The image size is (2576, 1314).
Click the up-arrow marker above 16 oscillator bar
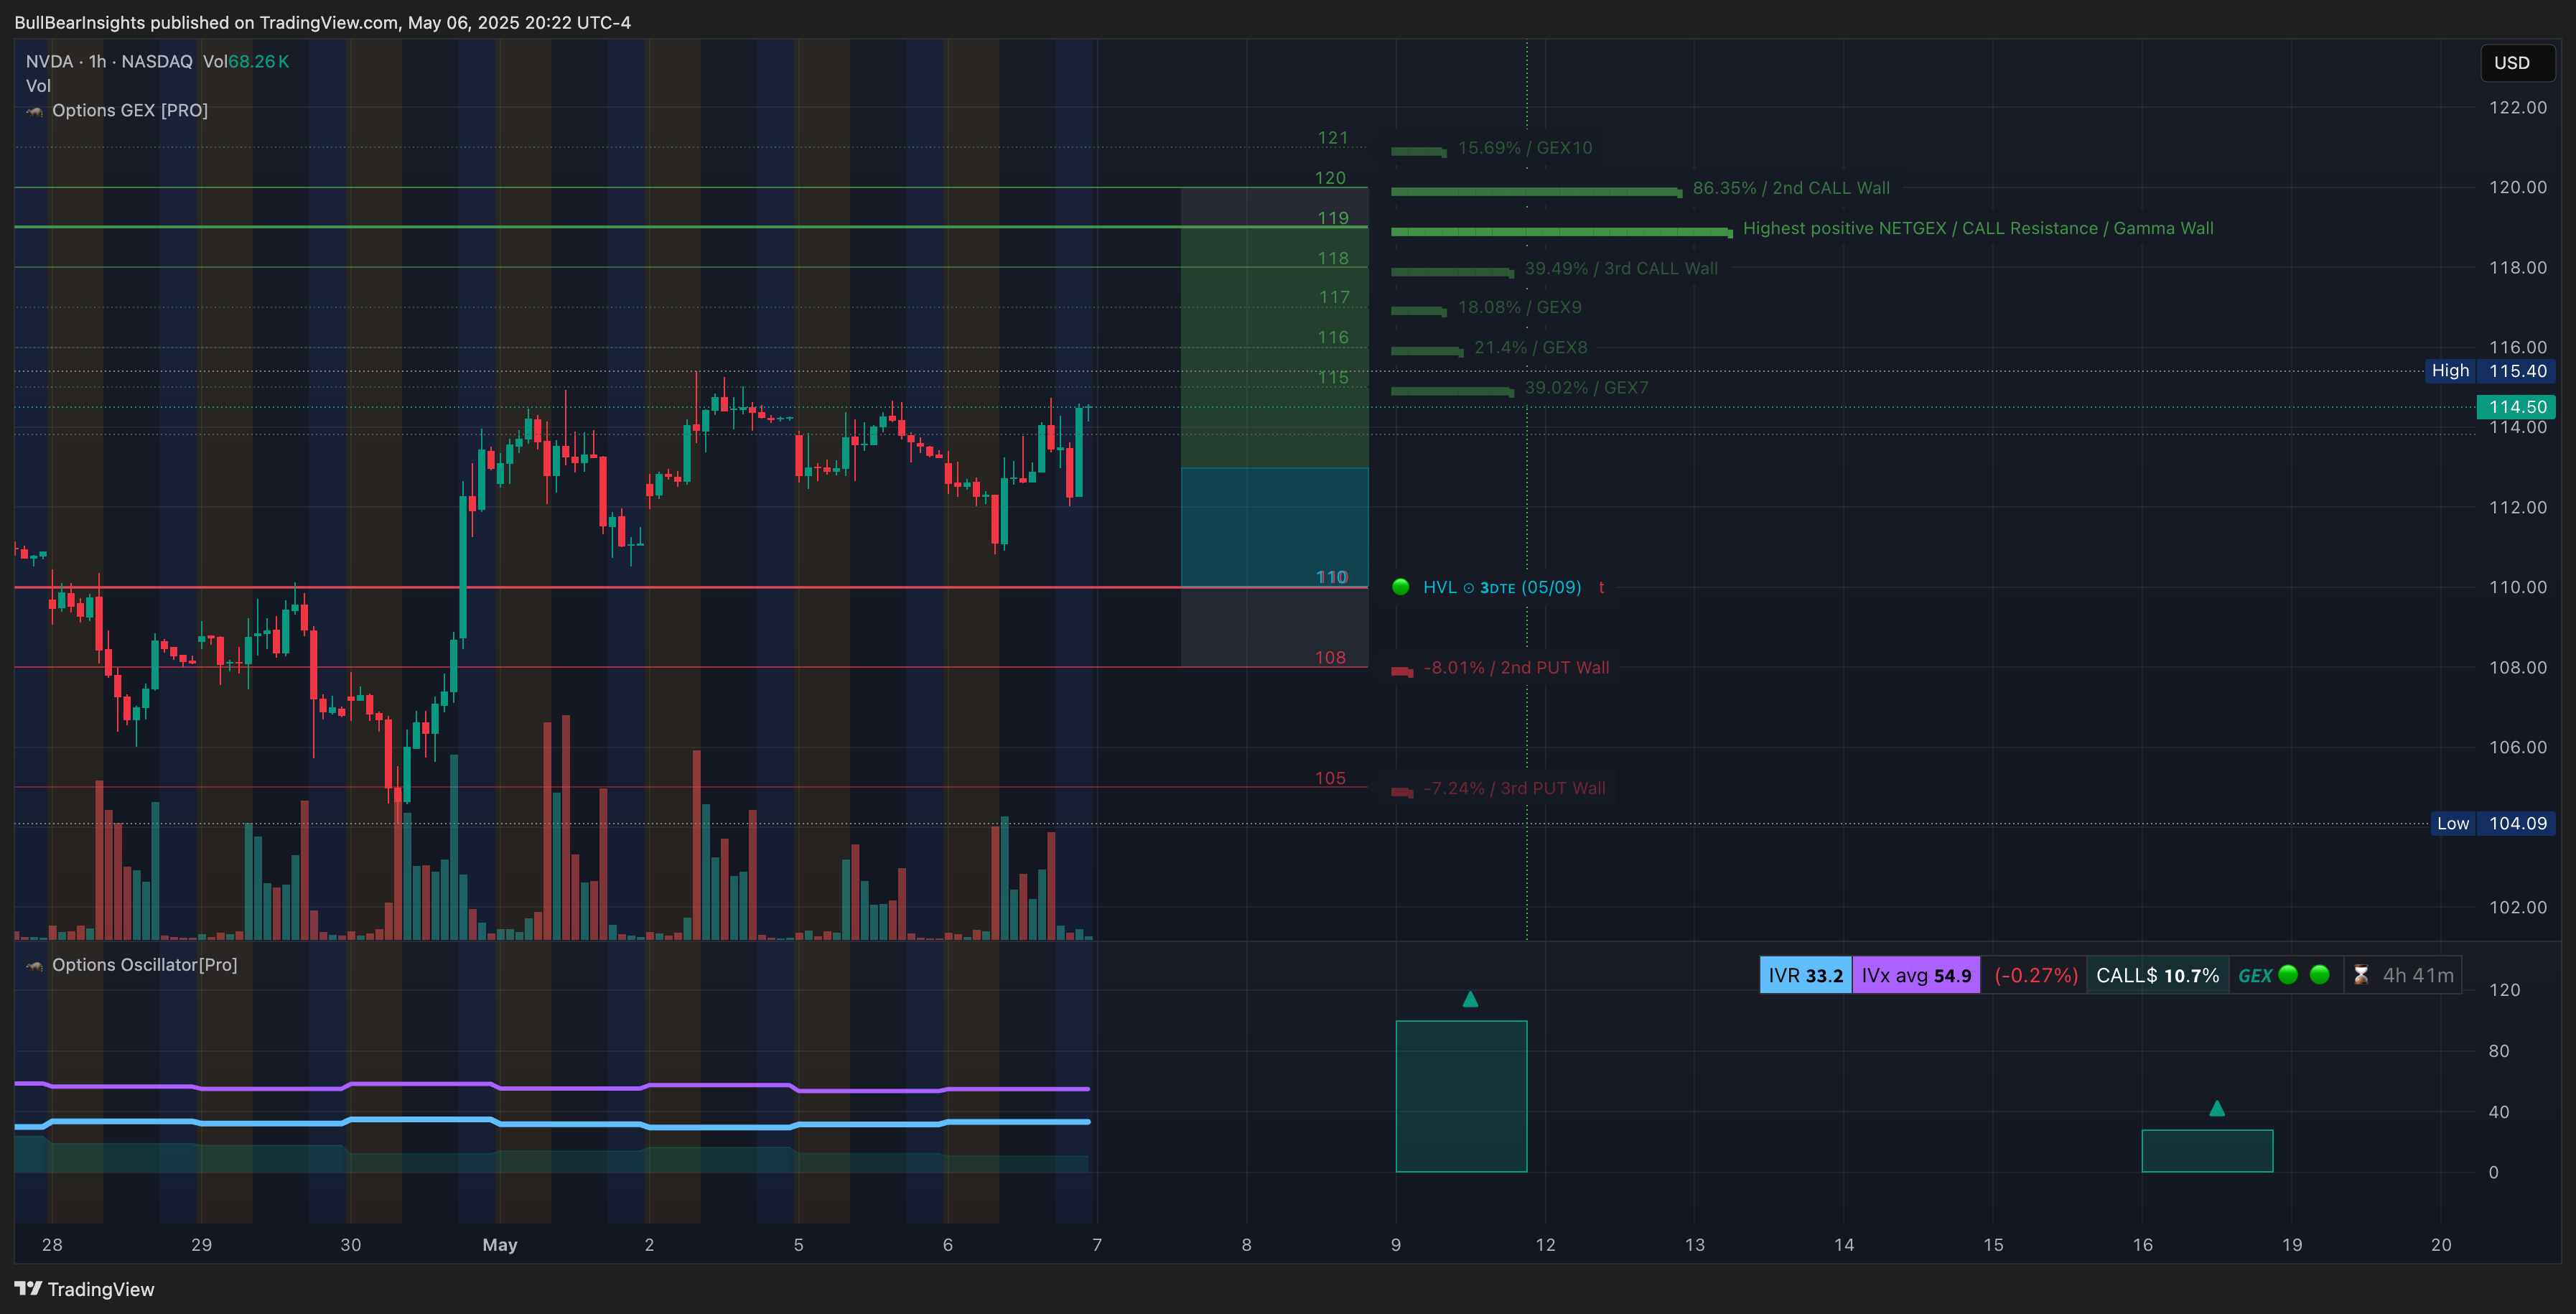[2217, 1108]
